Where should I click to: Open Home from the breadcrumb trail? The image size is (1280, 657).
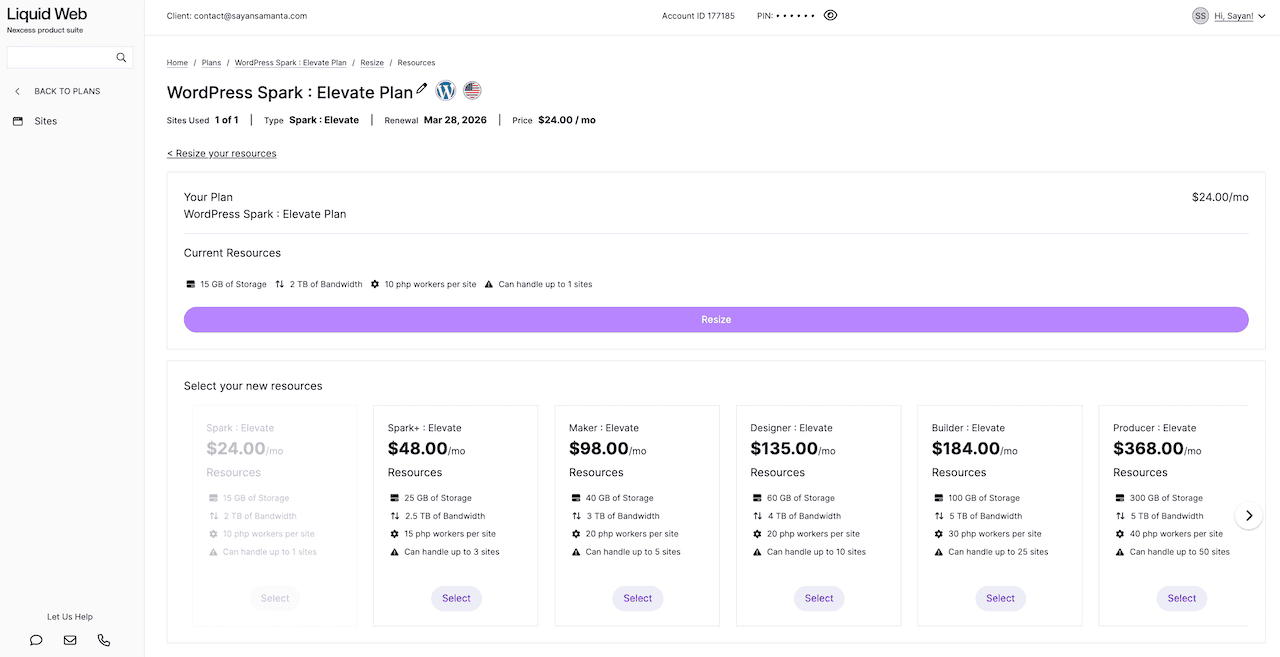(177, 62)
